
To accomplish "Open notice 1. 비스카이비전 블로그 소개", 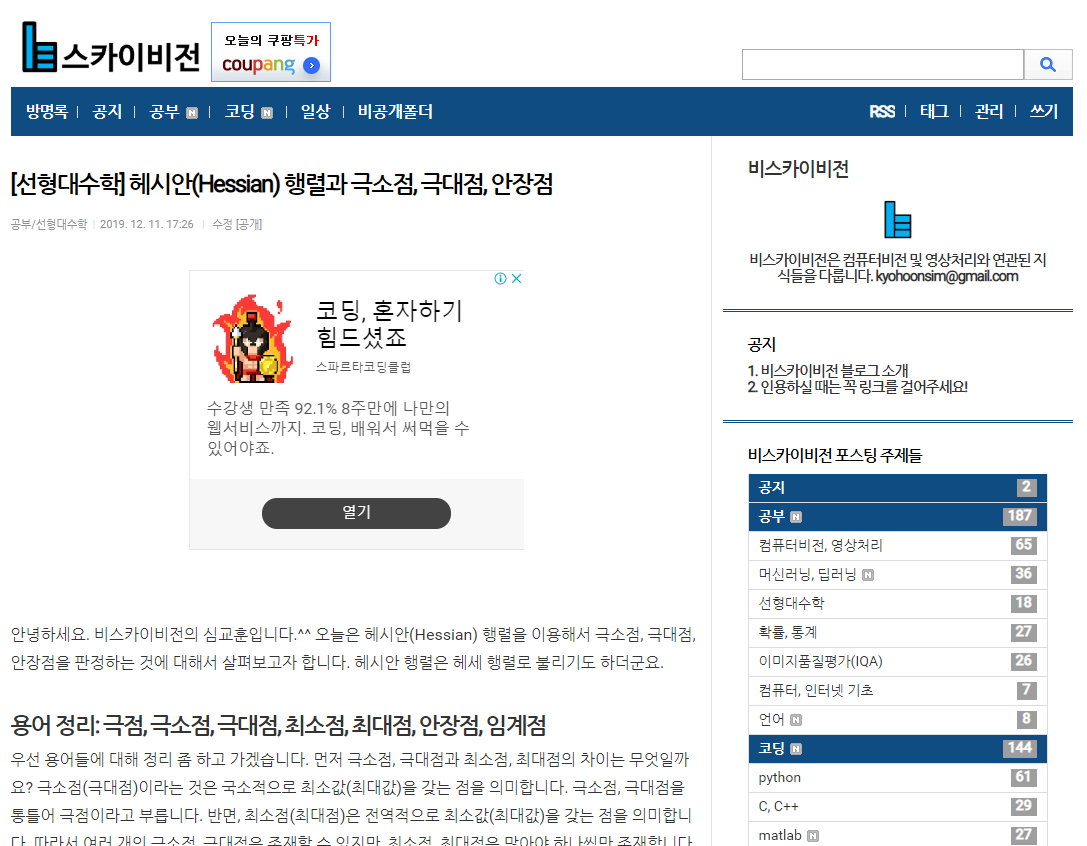I will click(828, 370).
